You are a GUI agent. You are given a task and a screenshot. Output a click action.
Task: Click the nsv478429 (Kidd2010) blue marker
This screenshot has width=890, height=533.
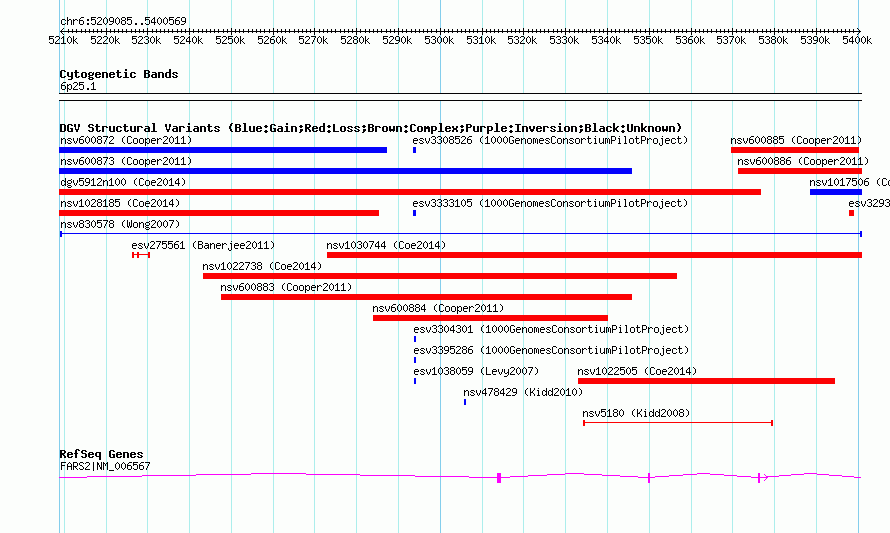click(465, 402)
